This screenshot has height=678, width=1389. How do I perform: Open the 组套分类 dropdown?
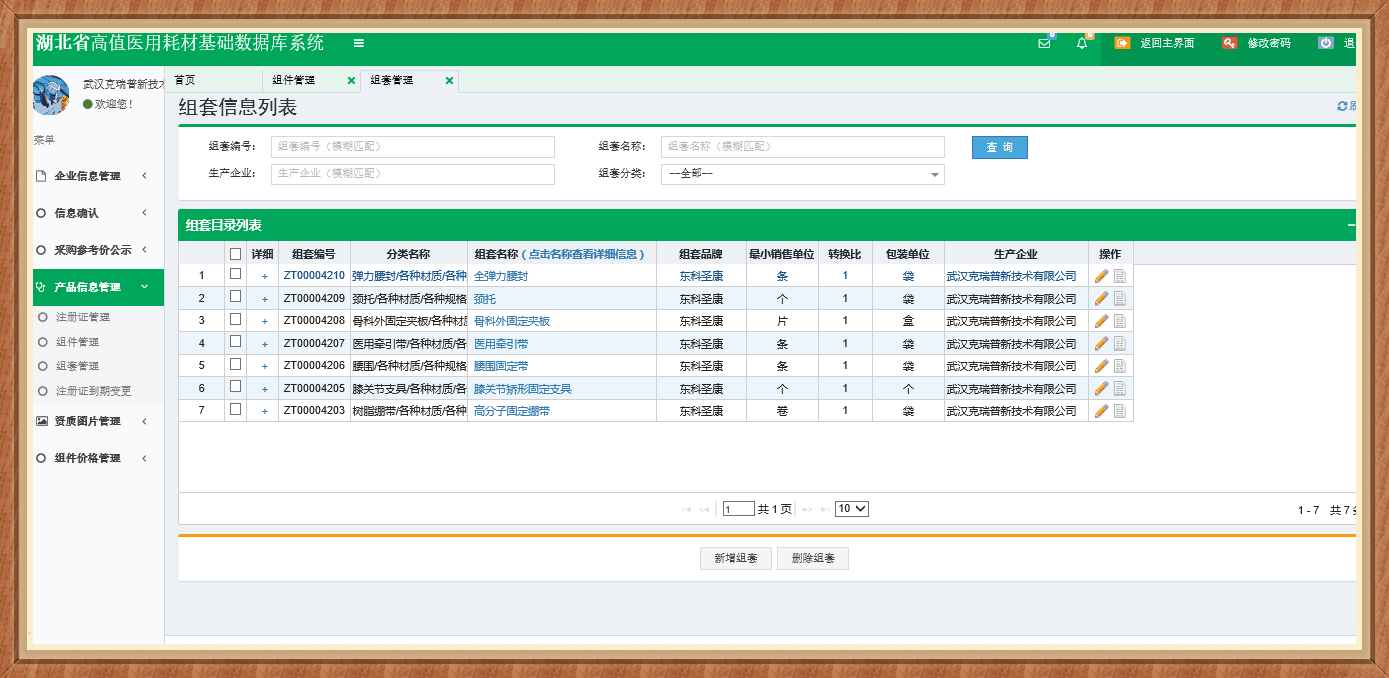[802, 174]
